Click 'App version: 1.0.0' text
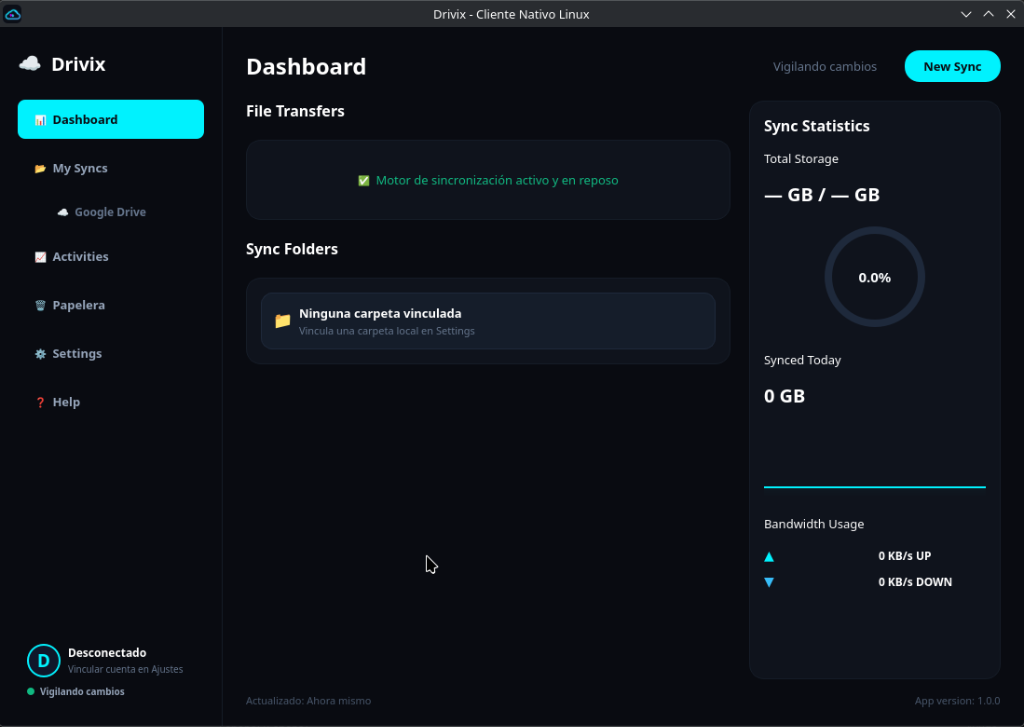 coord(957,701)
